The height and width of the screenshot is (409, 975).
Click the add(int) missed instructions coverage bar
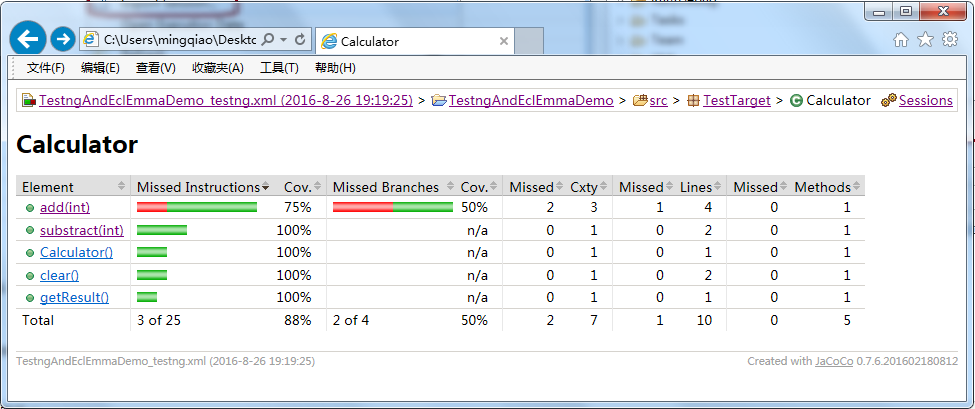coord(196,207)
